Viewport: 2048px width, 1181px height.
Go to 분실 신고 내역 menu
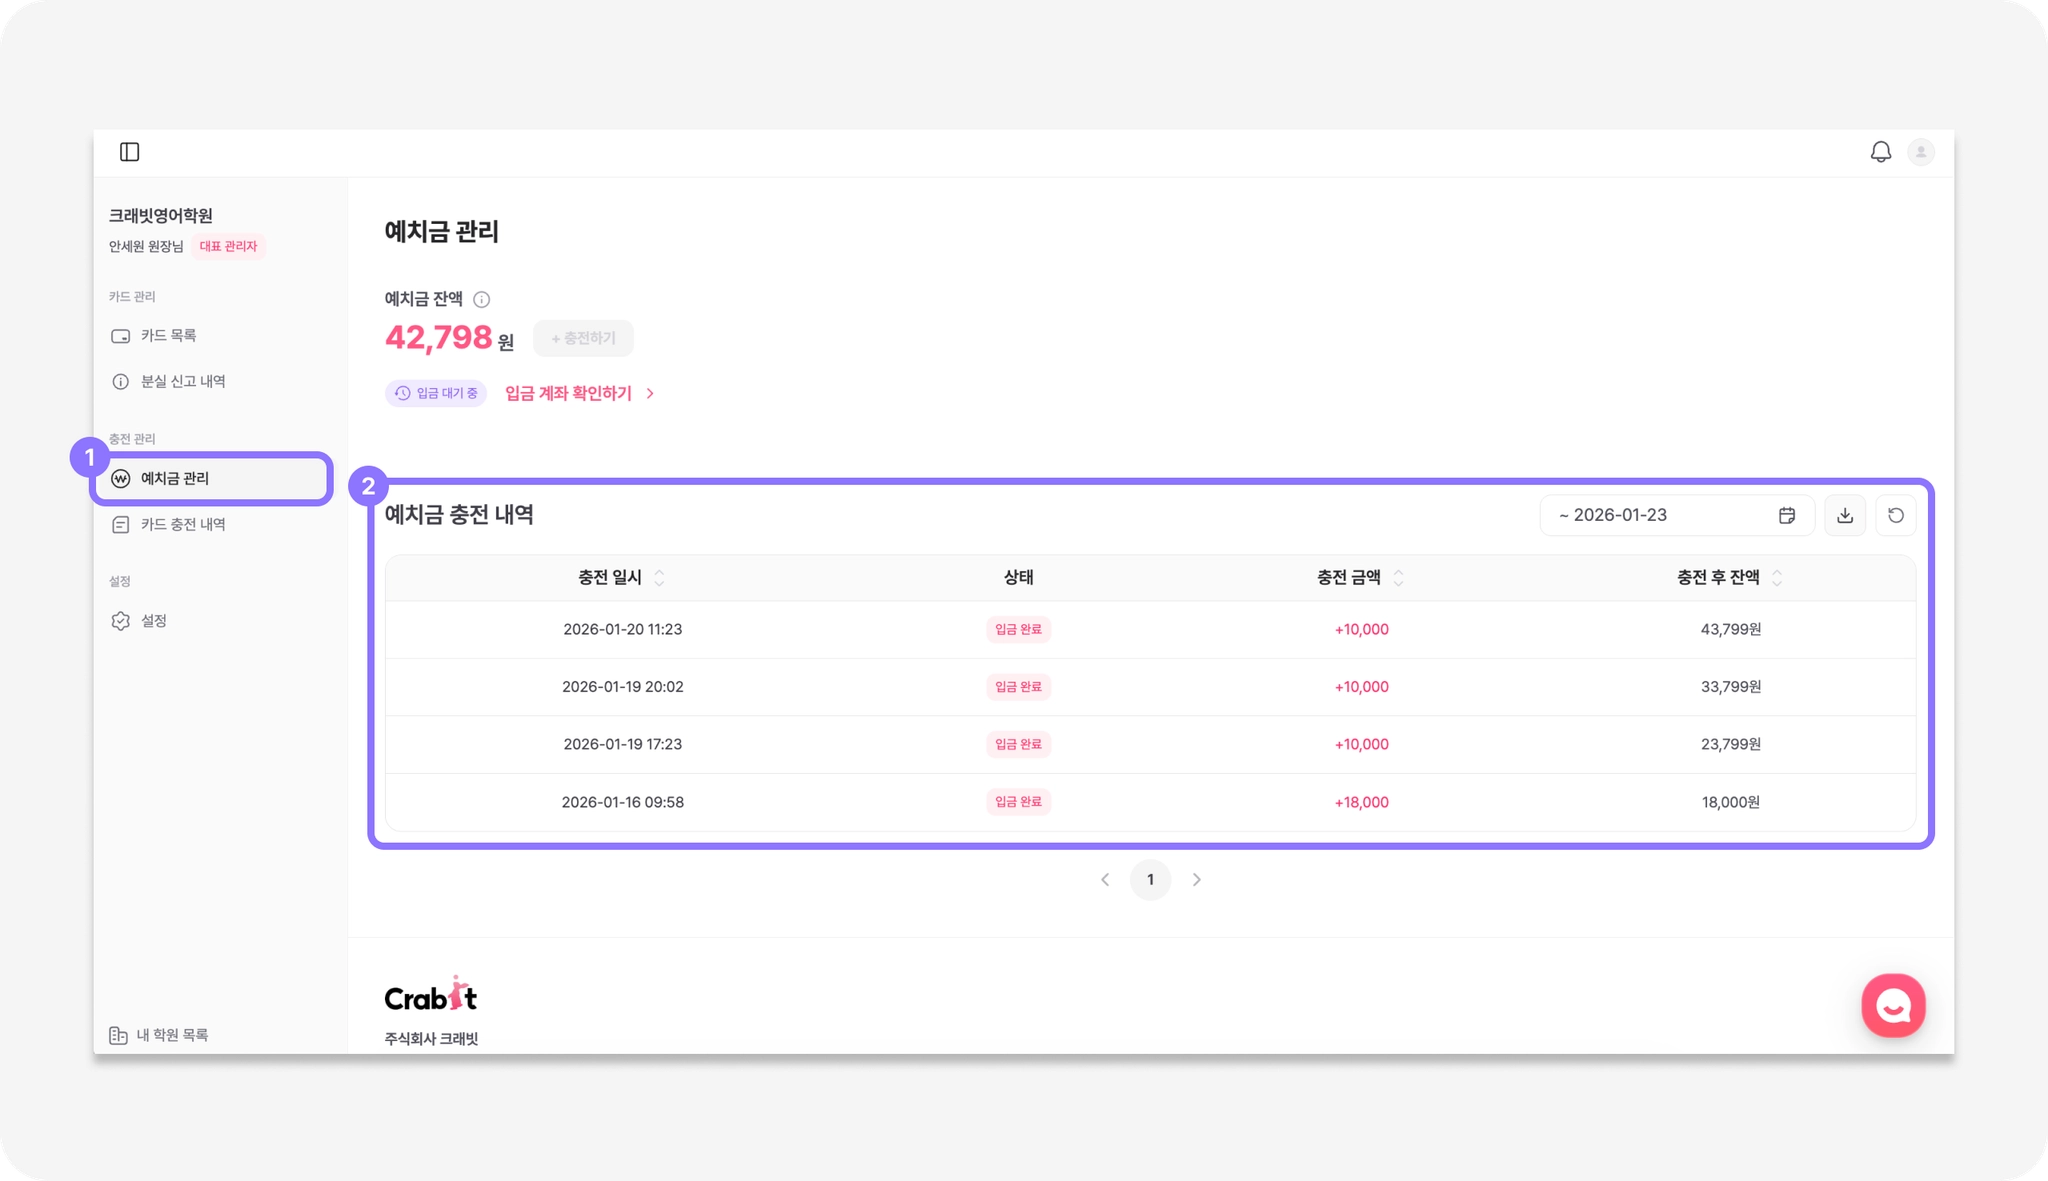182,382
